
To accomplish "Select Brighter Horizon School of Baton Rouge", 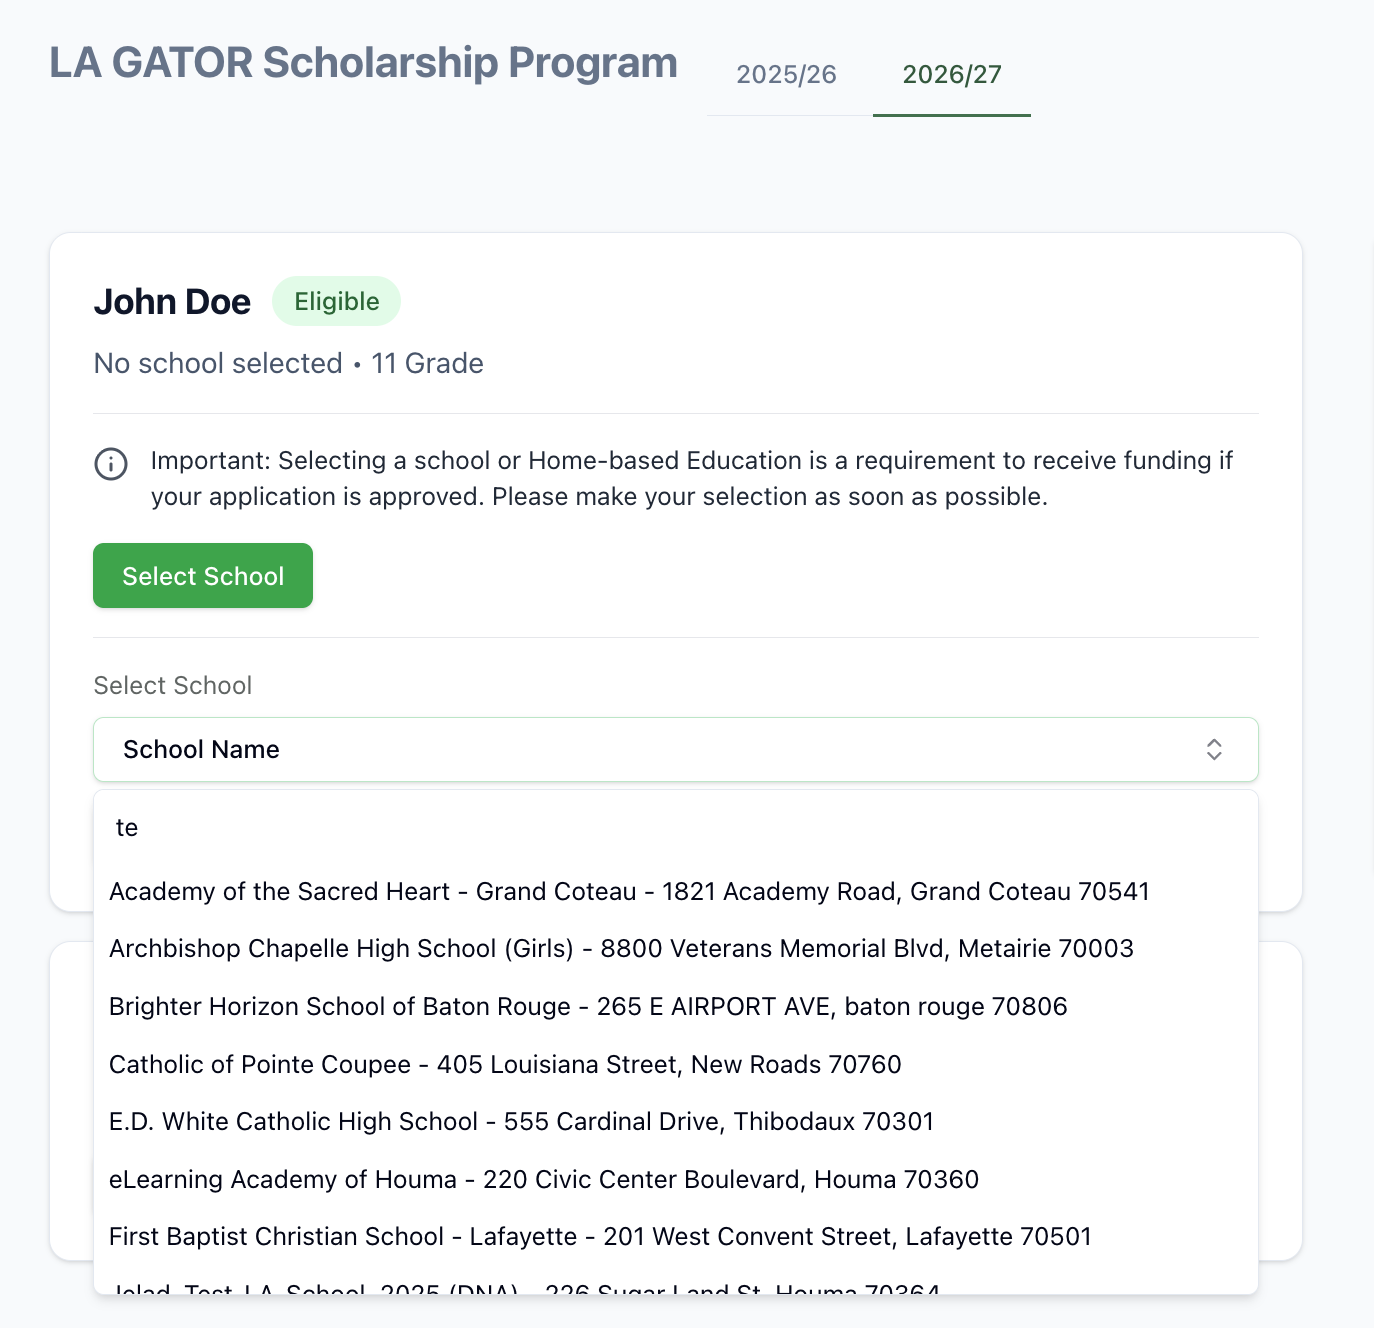I will pyautogui.click(x=588, y=1007).
